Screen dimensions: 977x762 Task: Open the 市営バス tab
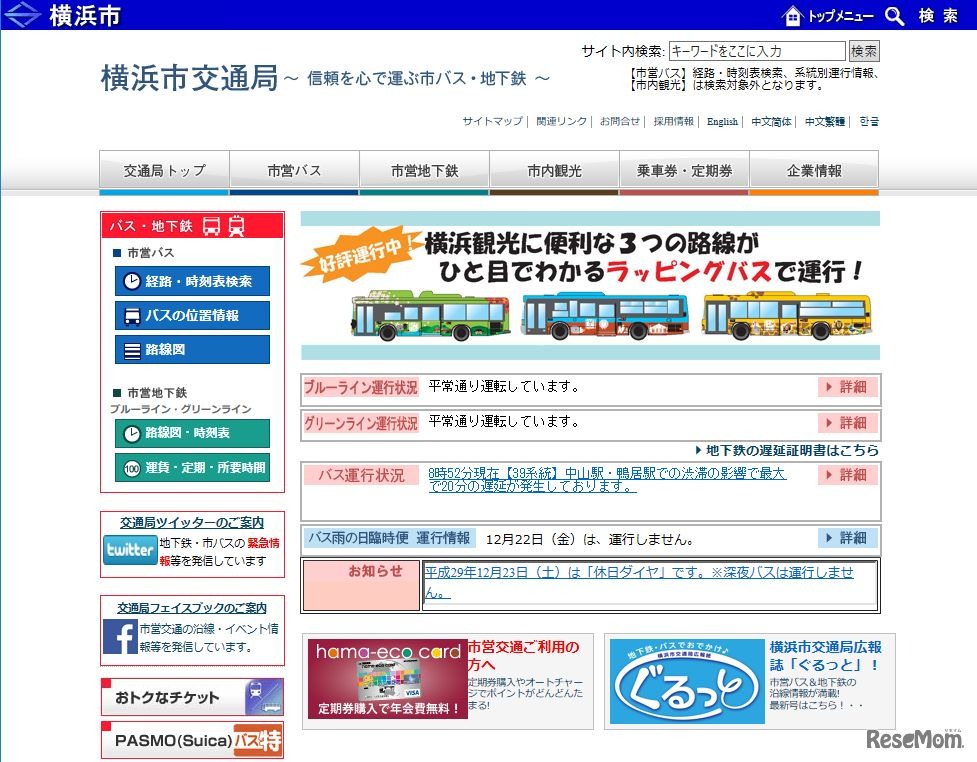294,170
